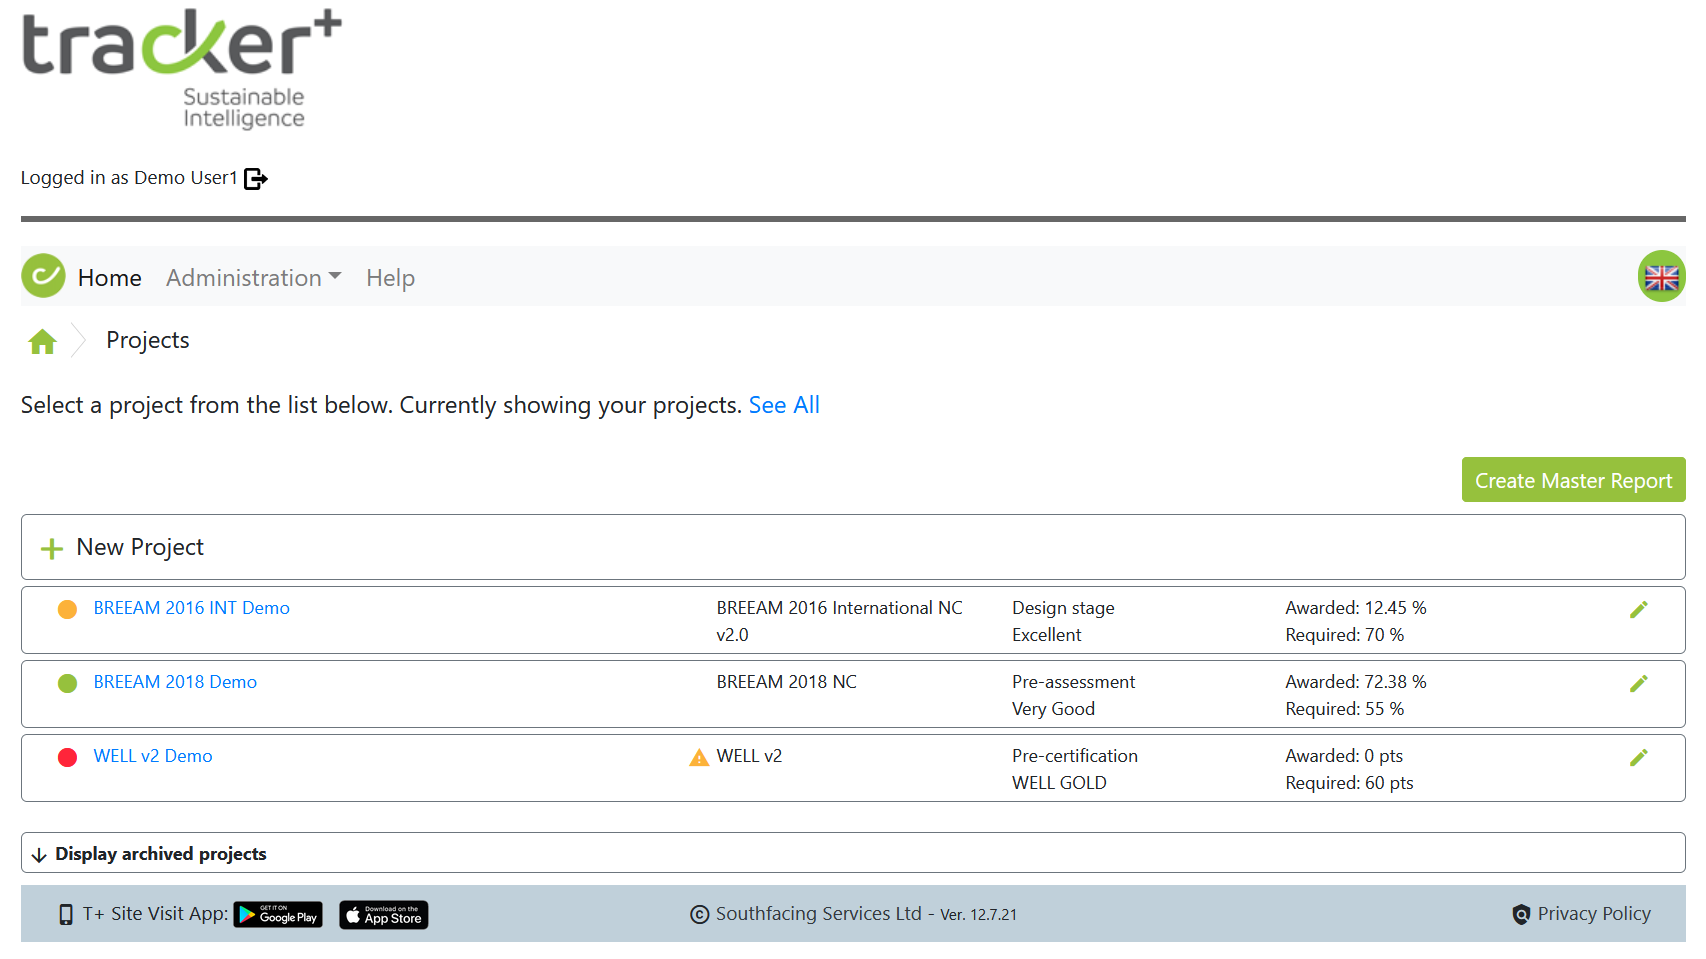Viewport: 1706px width, 959px height.
Task: Click the warning triangle beside WELL v2
Action: click(x=699, y=757)
